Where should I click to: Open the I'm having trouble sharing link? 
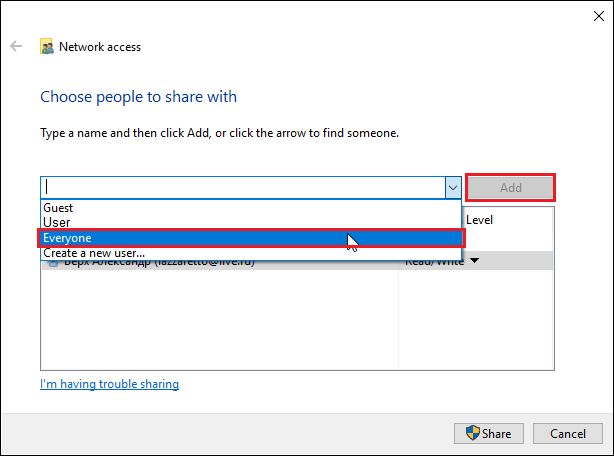(109, 384)
